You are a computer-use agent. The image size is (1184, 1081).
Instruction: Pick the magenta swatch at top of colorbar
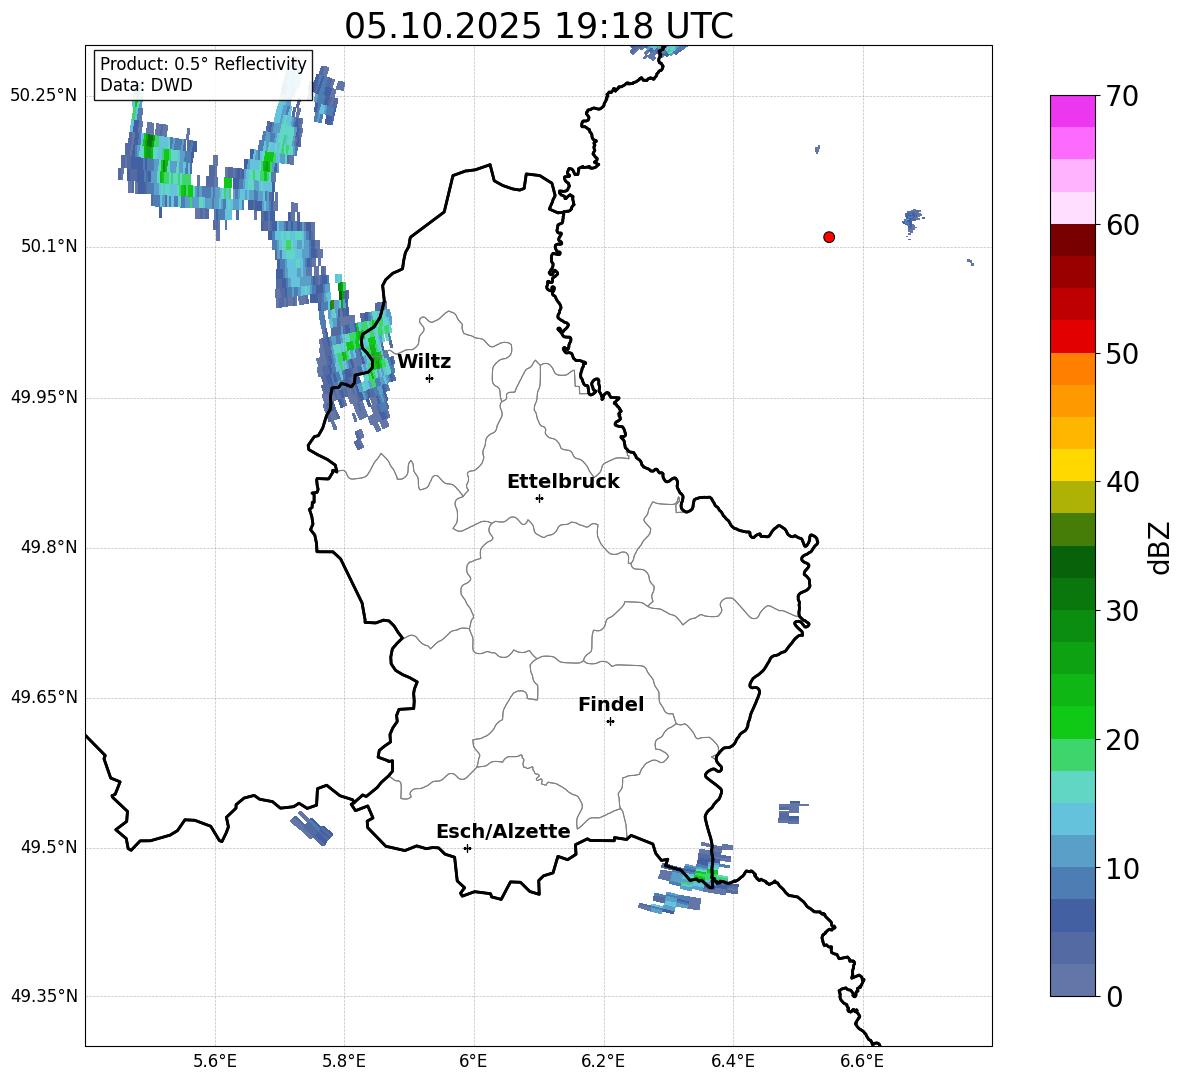tap(1073, 111)
